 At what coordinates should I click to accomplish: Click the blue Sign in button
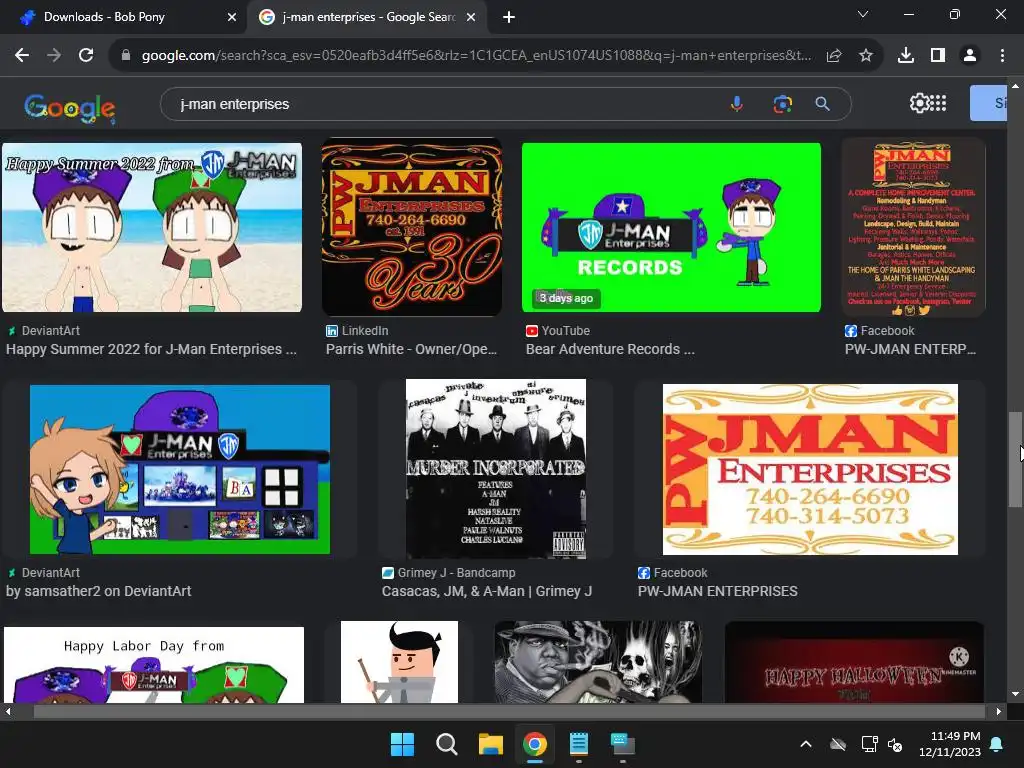click(x=988, y=103)
